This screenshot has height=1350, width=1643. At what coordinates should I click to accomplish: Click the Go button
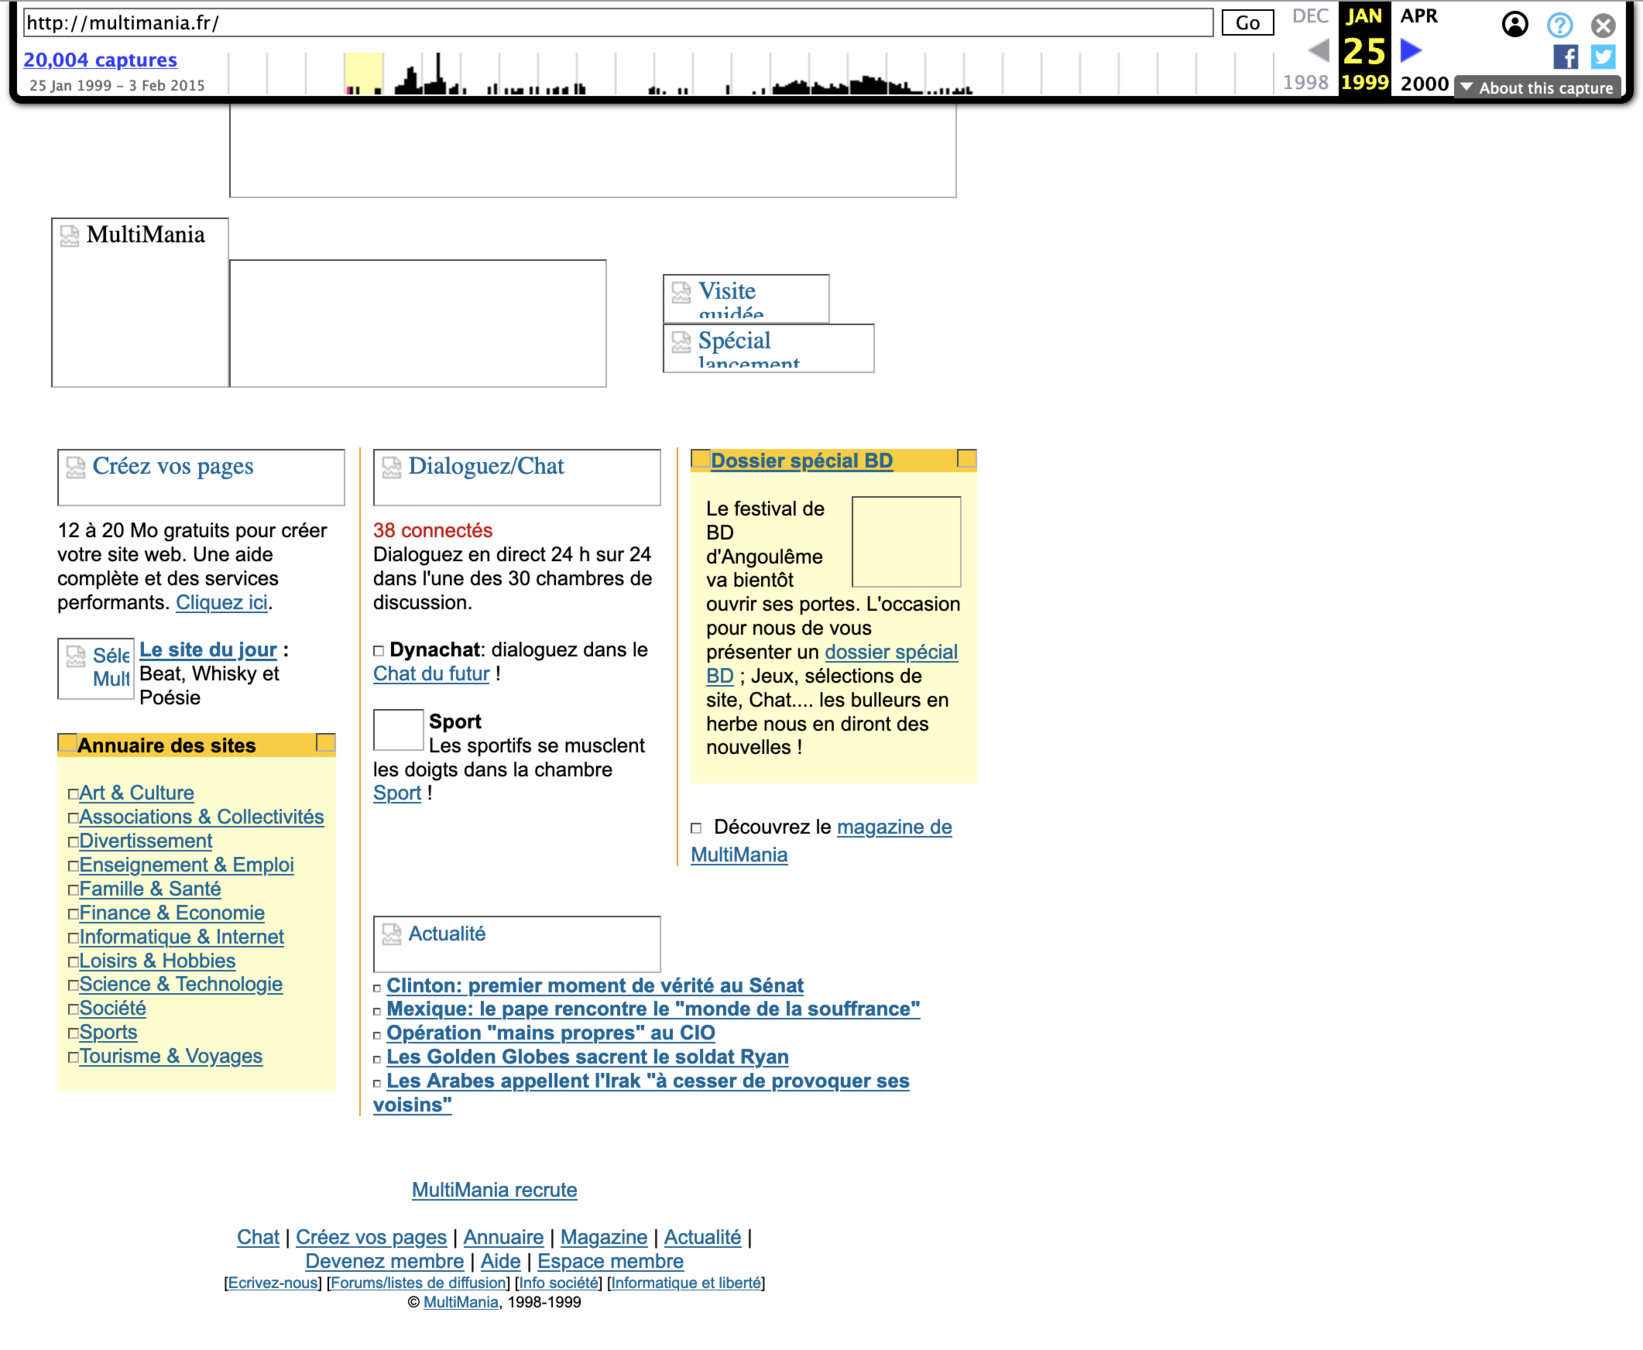[x=1247, y=23]
